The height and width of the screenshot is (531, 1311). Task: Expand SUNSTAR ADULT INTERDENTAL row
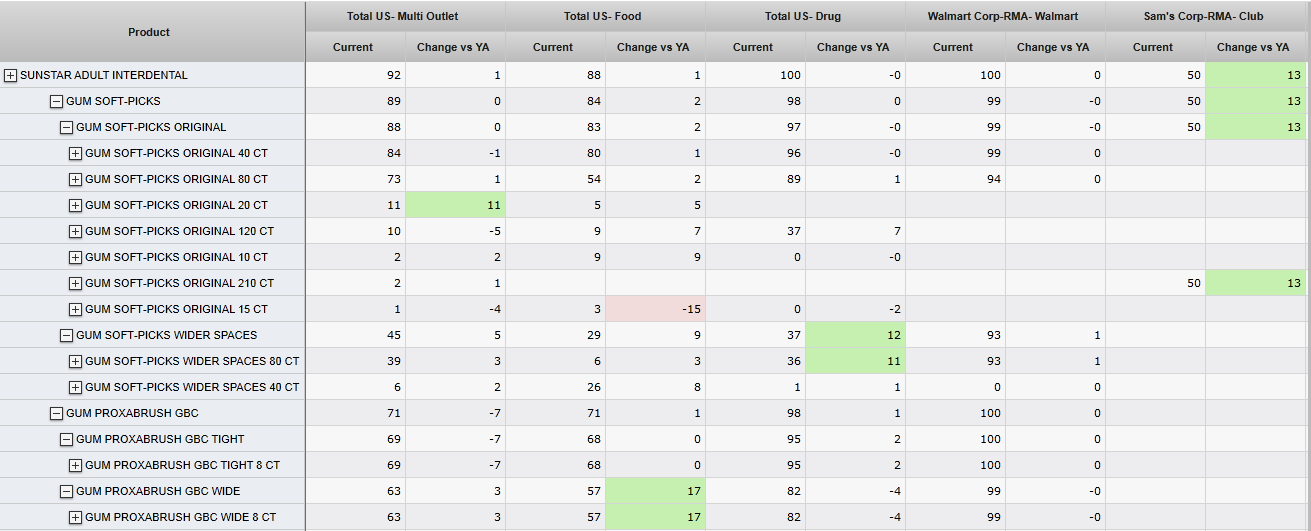pos(11,75)
